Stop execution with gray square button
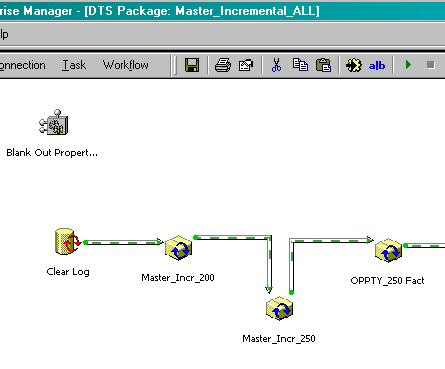Viewport: 445px width, 369px height. pyautogui.click(x=430, y=65)
